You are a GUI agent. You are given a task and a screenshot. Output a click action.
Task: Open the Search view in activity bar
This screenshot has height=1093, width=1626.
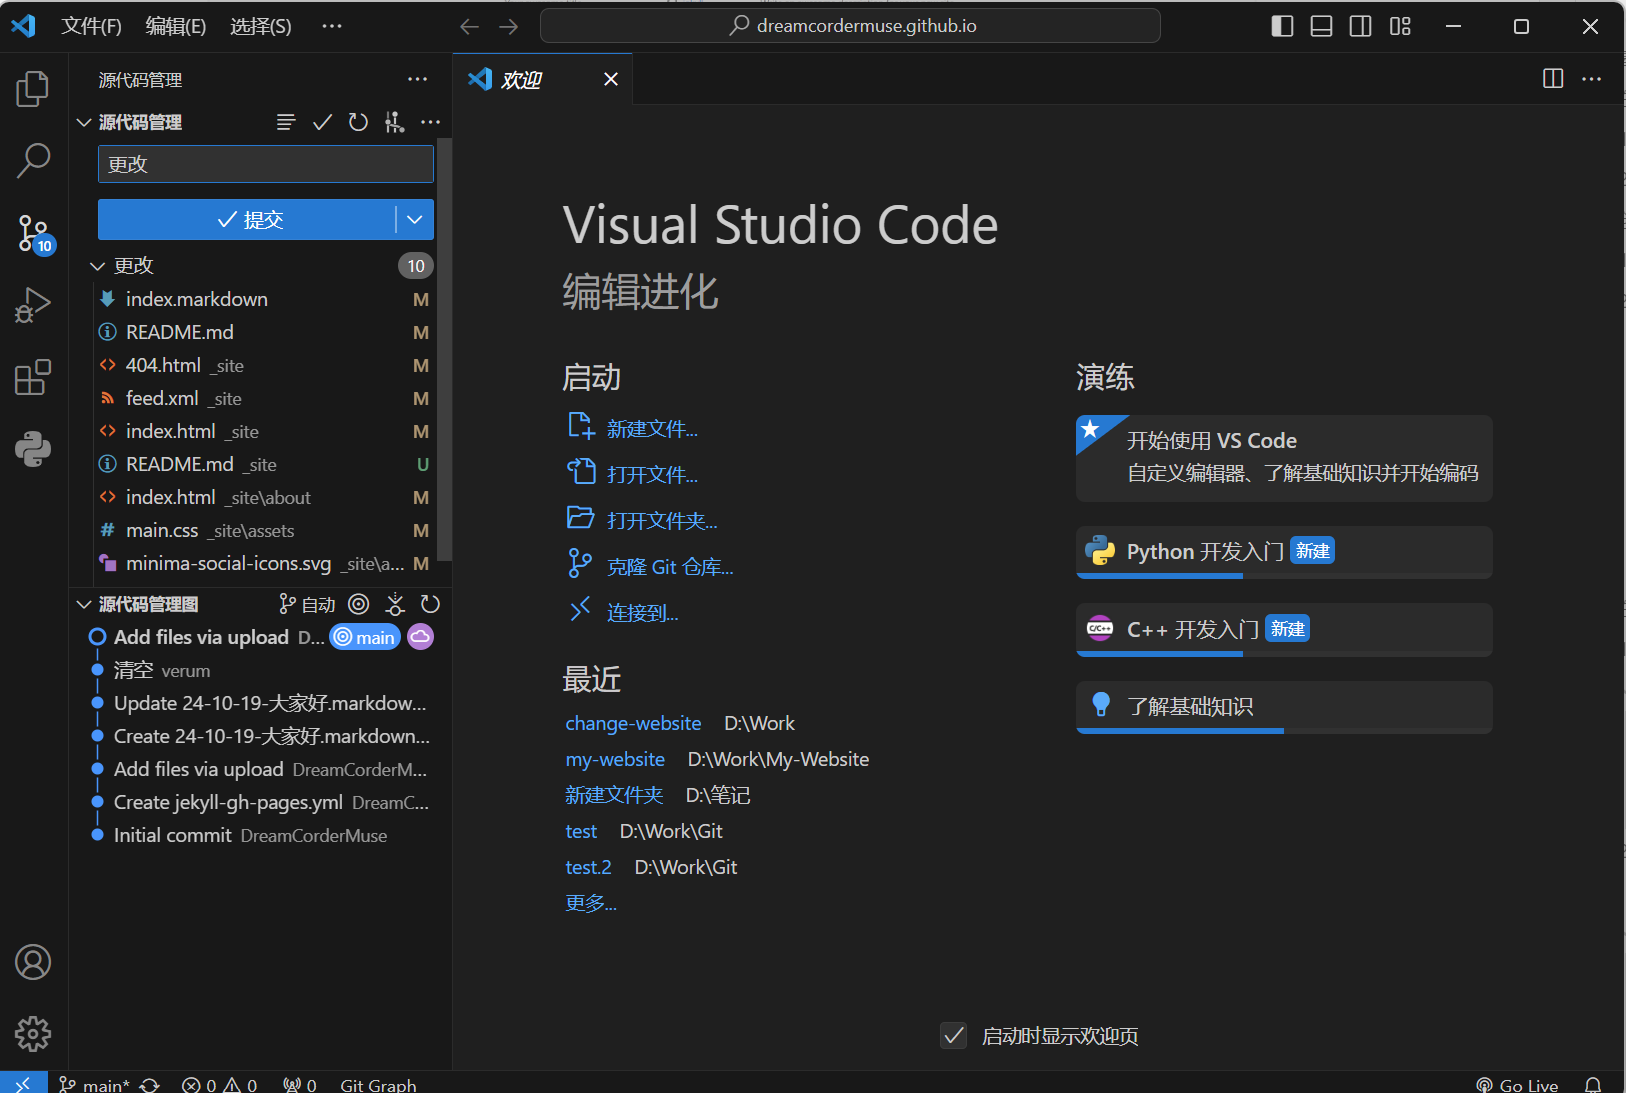(x=33, y=160)
